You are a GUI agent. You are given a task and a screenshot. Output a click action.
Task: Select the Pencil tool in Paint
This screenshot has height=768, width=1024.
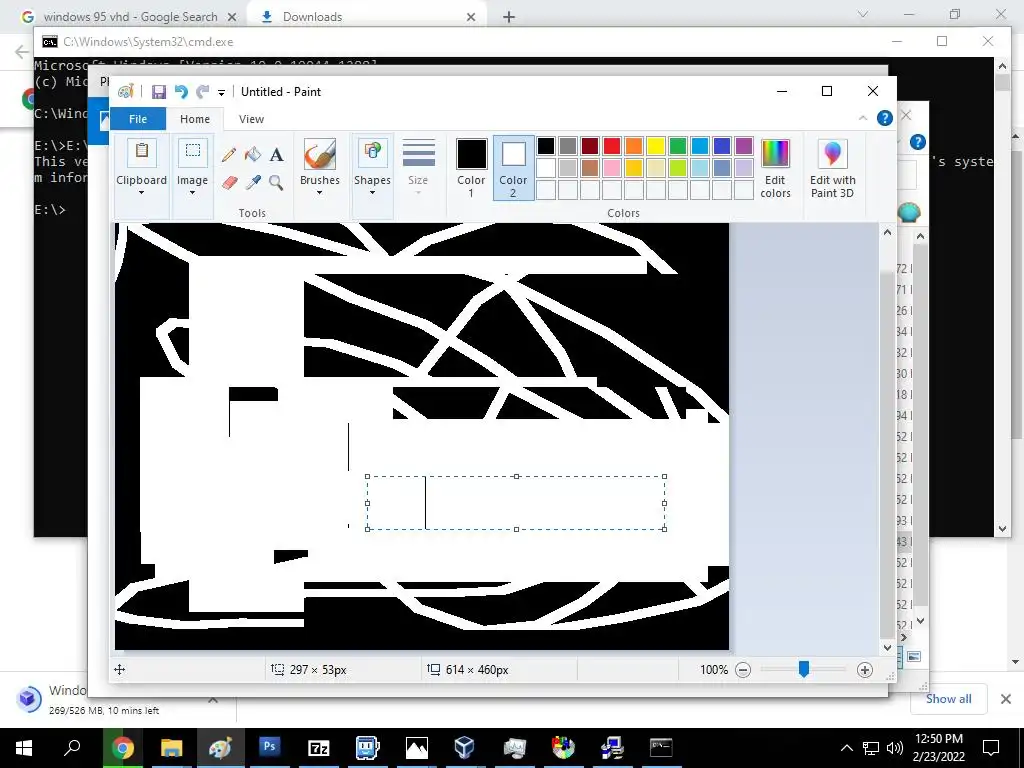click(x=229, y=155)
